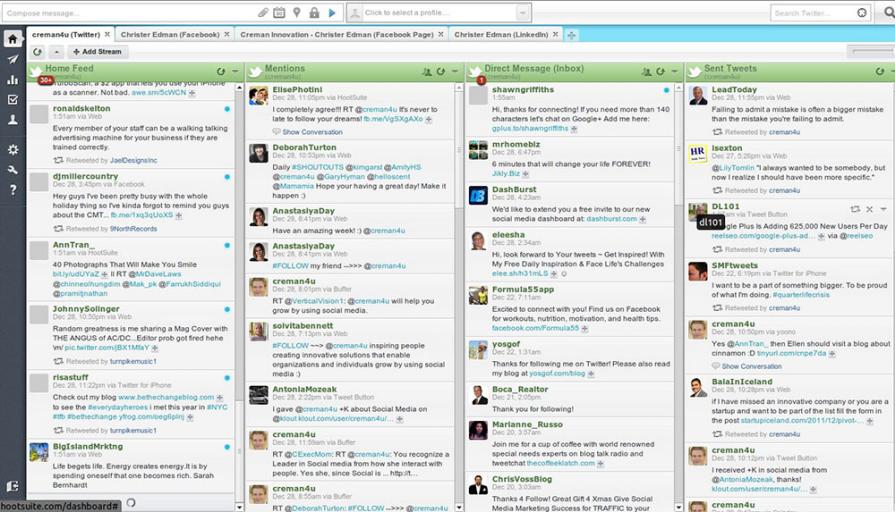Screen dimensions: 895x512
Task: Click the user filter icon in Direct Message header
Action: [x=646, y=72]
